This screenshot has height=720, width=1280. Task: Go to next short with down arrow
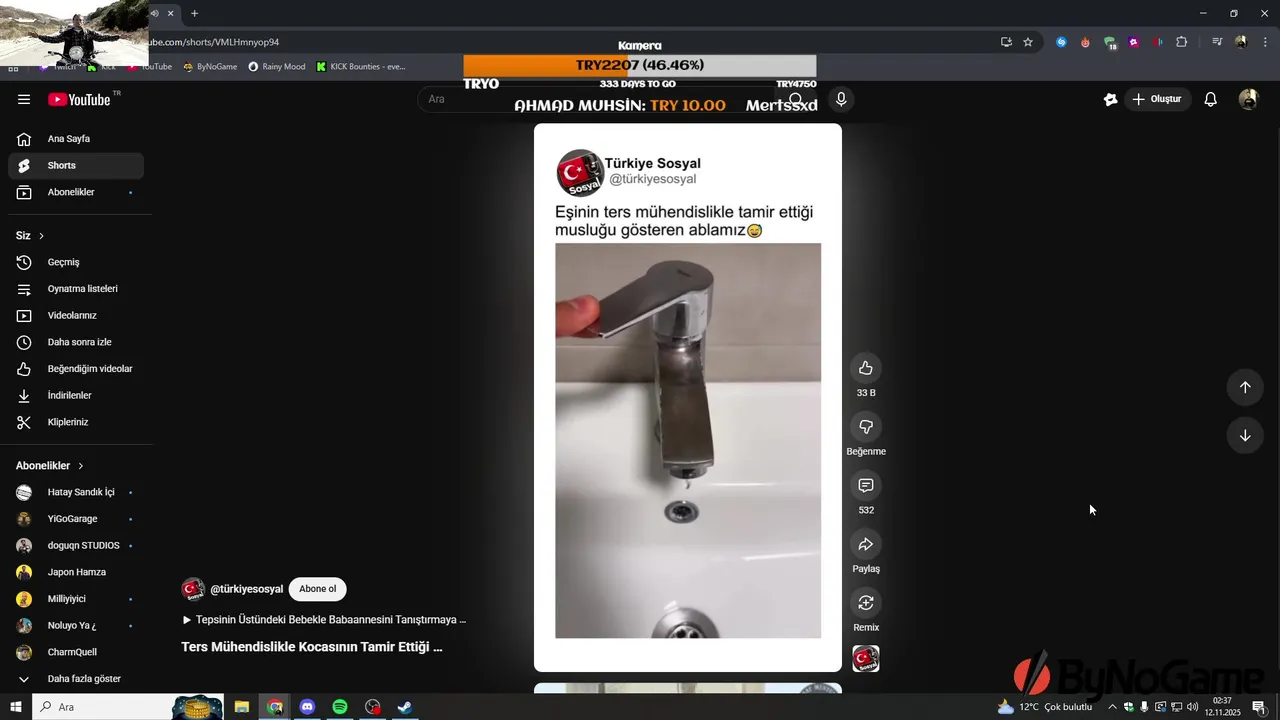(x=1245, y=436)
